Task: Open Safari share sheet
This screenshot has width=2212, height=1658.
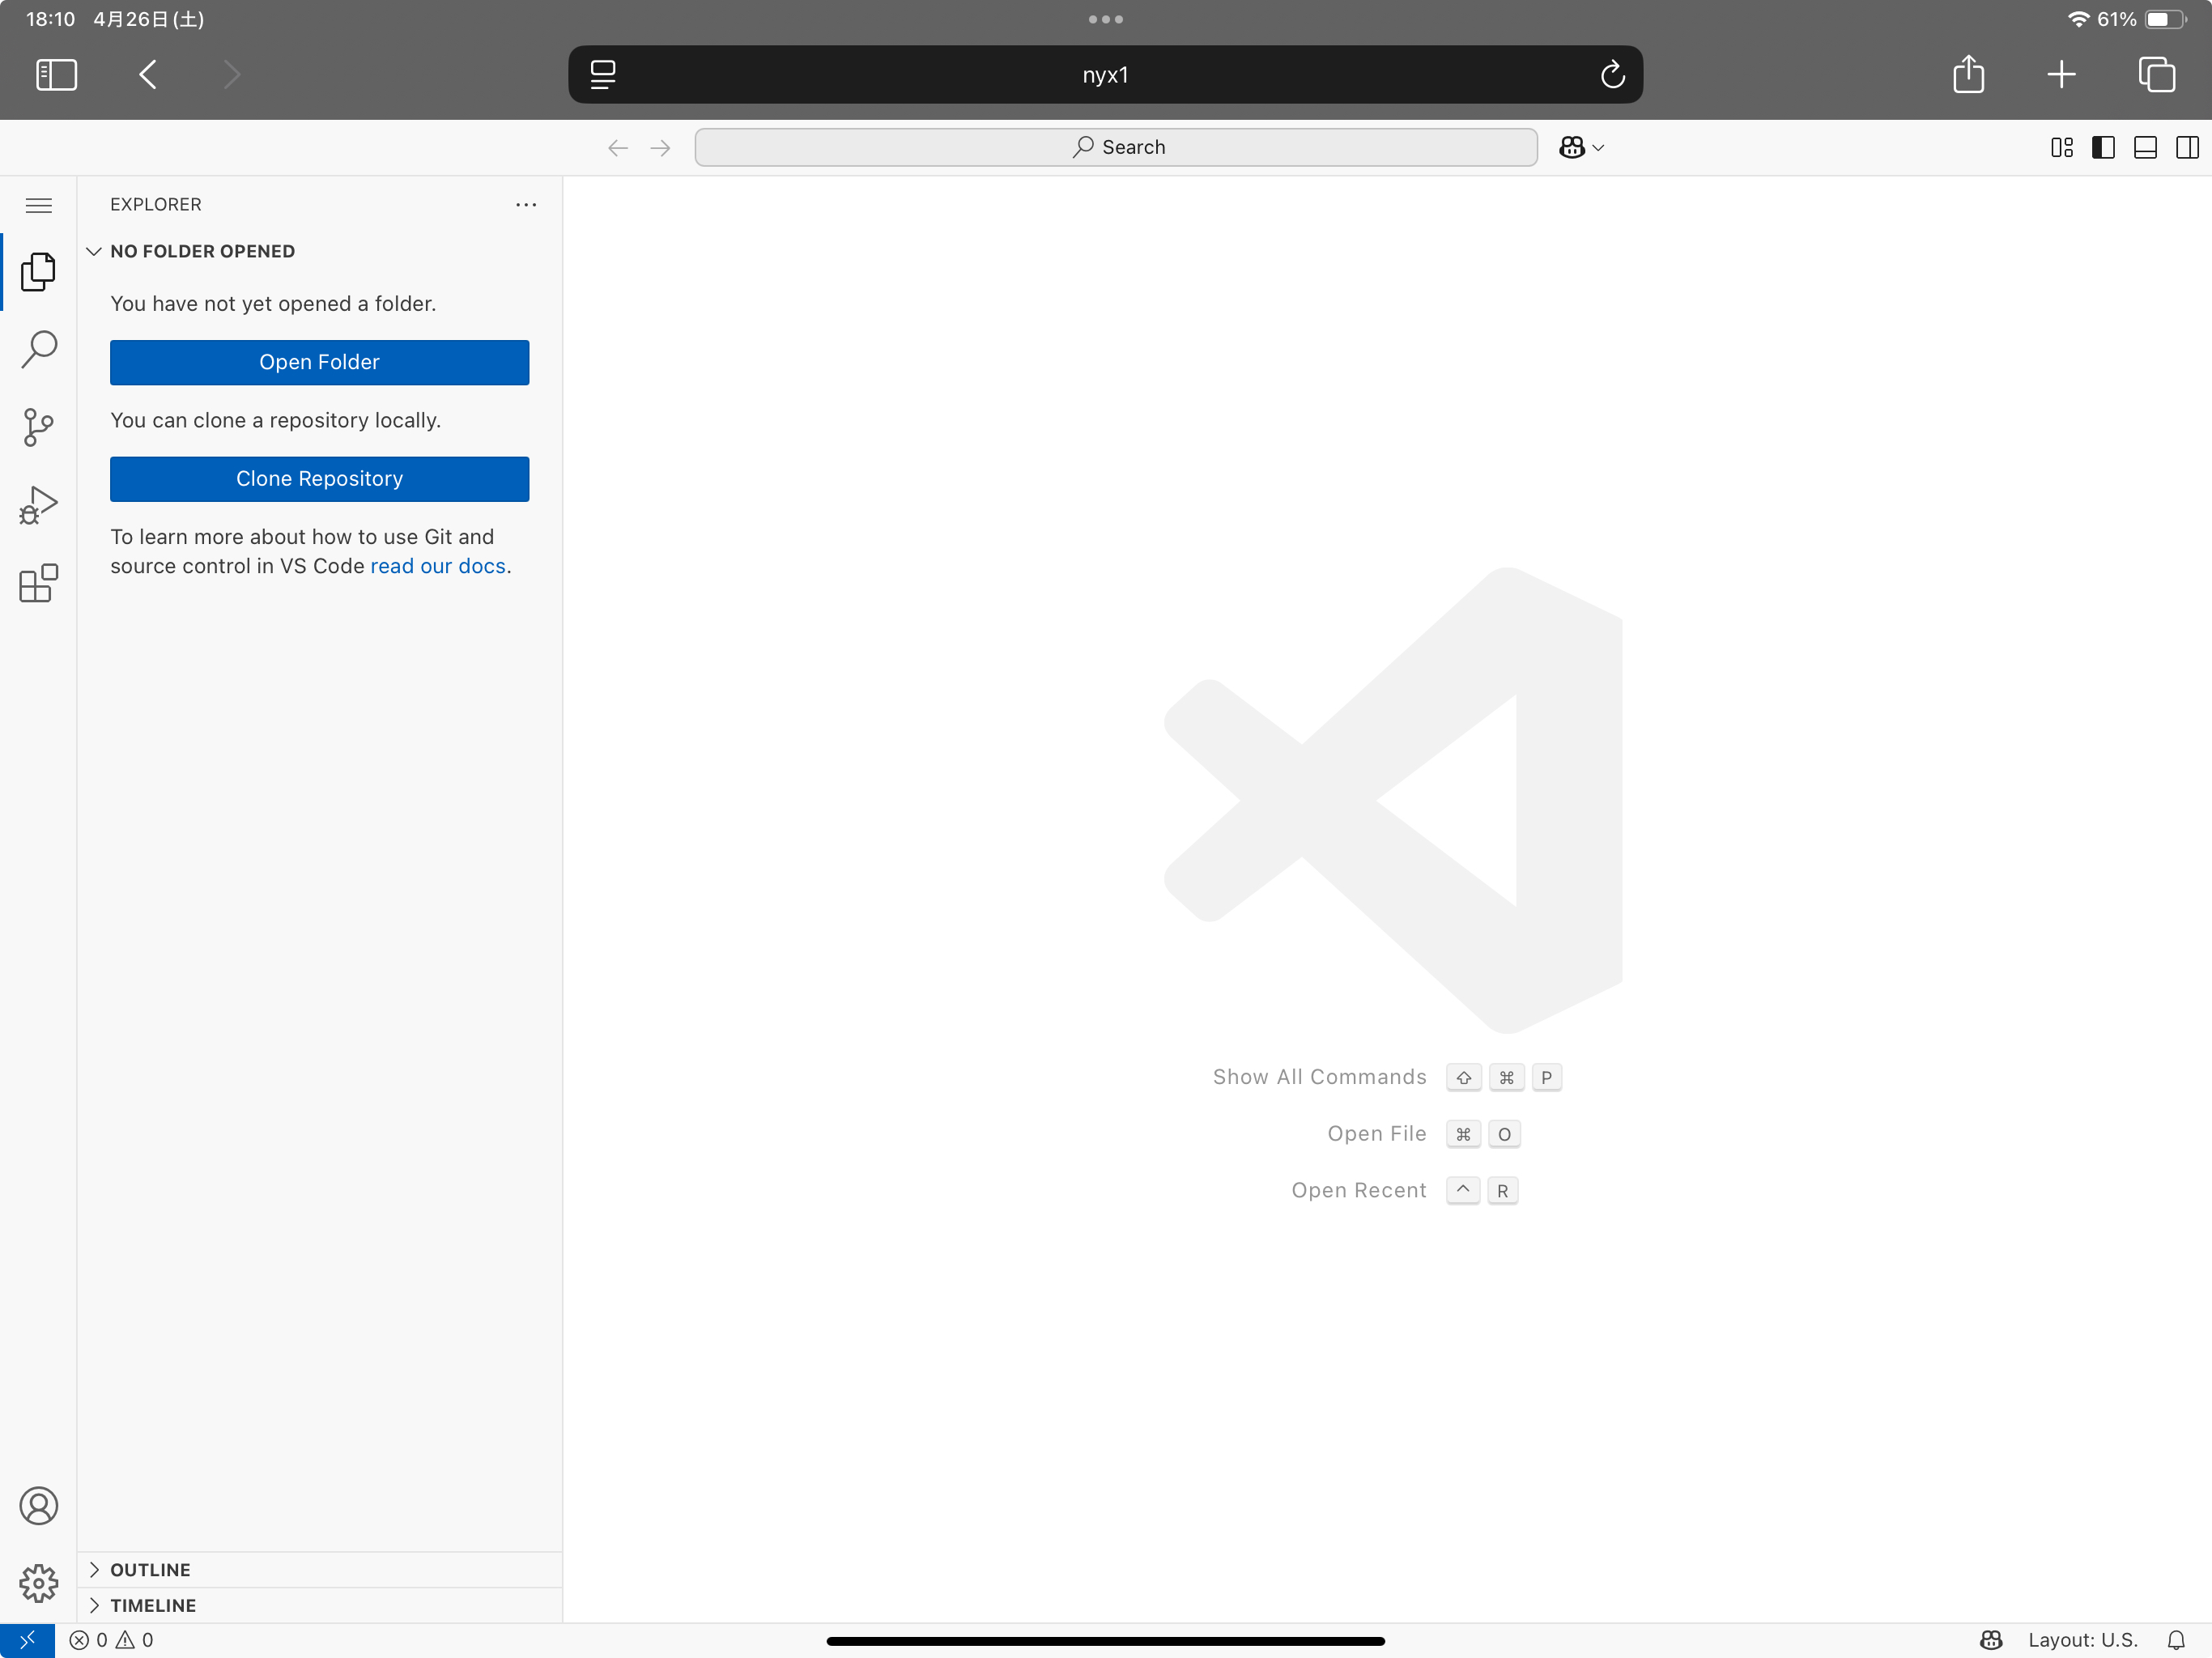Action: [1968, 74]
